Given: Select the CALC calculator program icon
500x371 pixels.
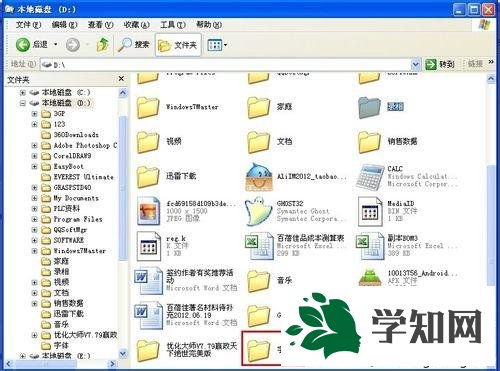Looking at the screenshot, I should 369,177.
